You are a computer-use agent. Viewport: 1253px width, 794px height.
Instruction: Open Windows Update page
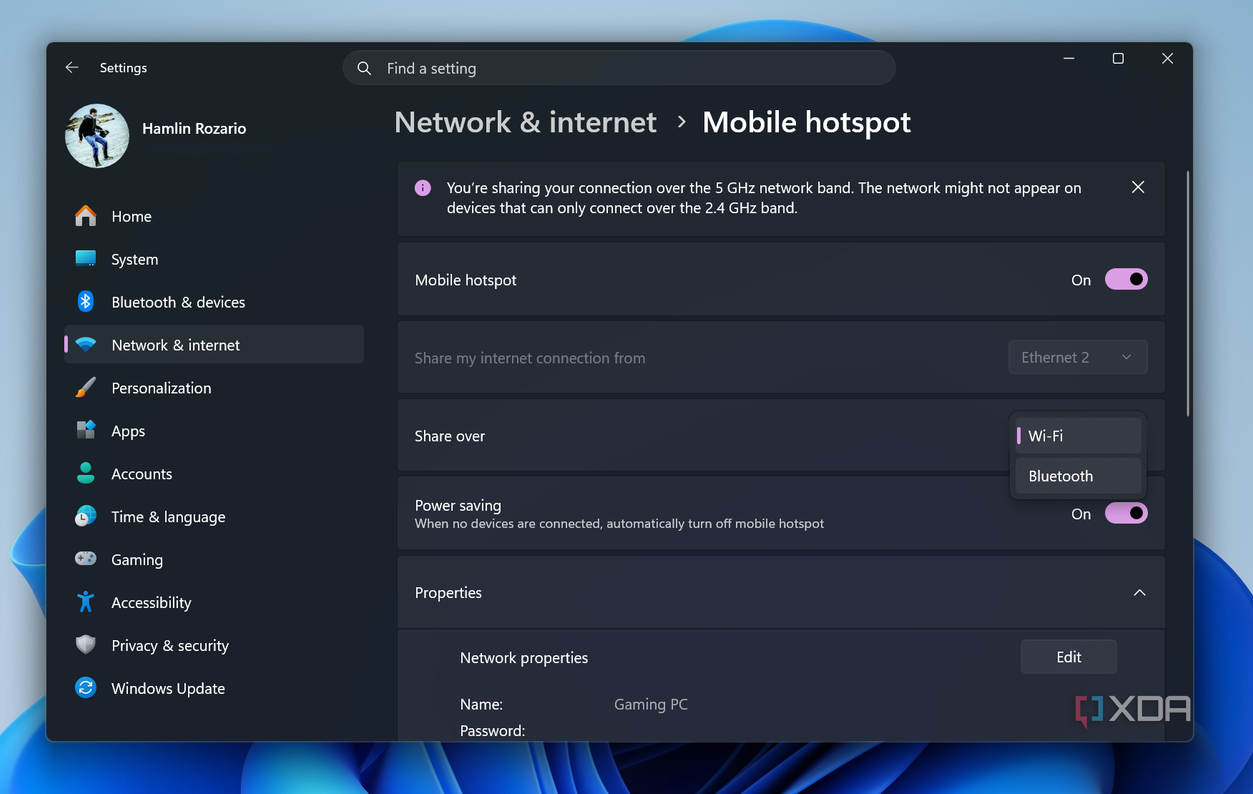(x=214, y=688)
